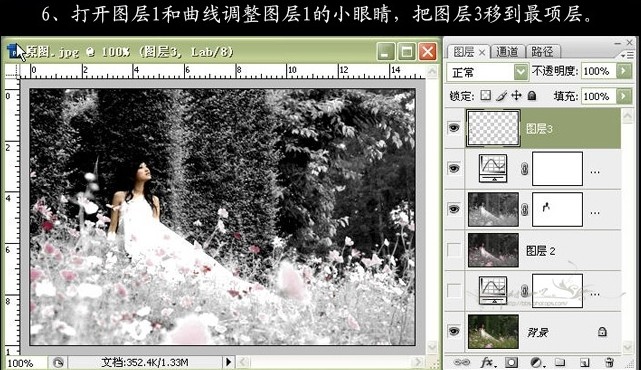This screenshot has width=641, height=370.
Task: Click the 文档:352.4K/1.33M status text
Action: (145, 362)
